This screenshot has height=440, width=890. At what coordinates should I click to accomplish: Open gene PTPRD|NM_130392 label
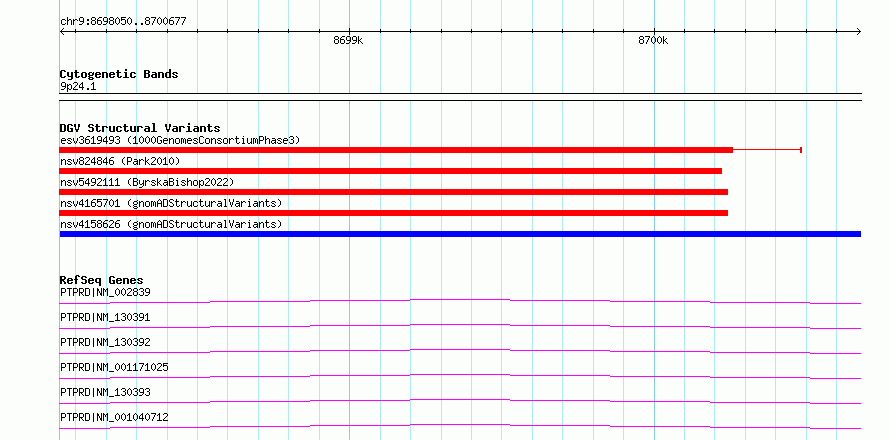click(105, 342)
